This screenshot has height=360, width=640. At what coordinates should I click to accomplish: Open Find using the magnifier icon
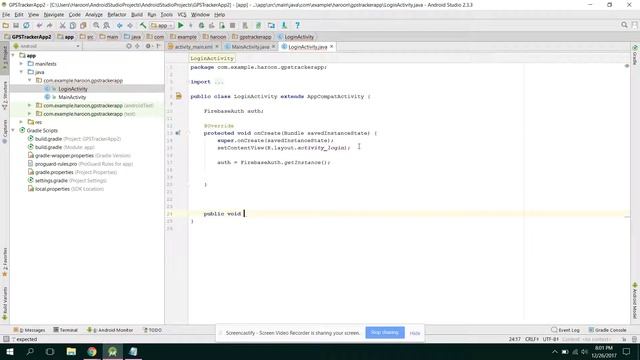[96, 25]
